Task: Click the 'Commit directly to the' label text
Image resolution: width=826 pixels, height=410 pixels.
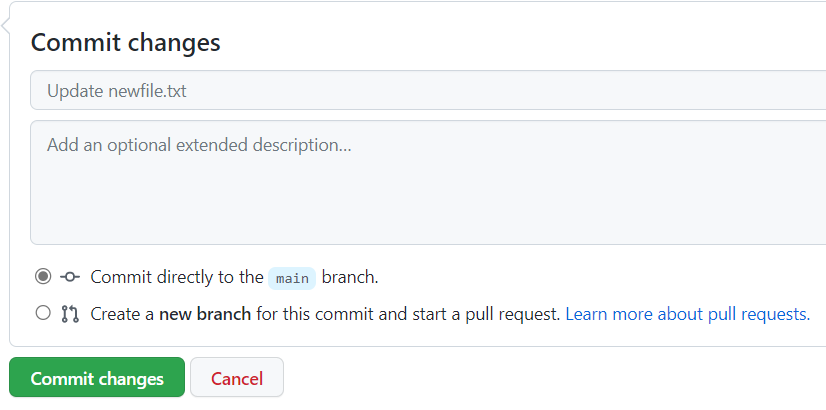Action: pyautogui.click(x=176, y=277)
